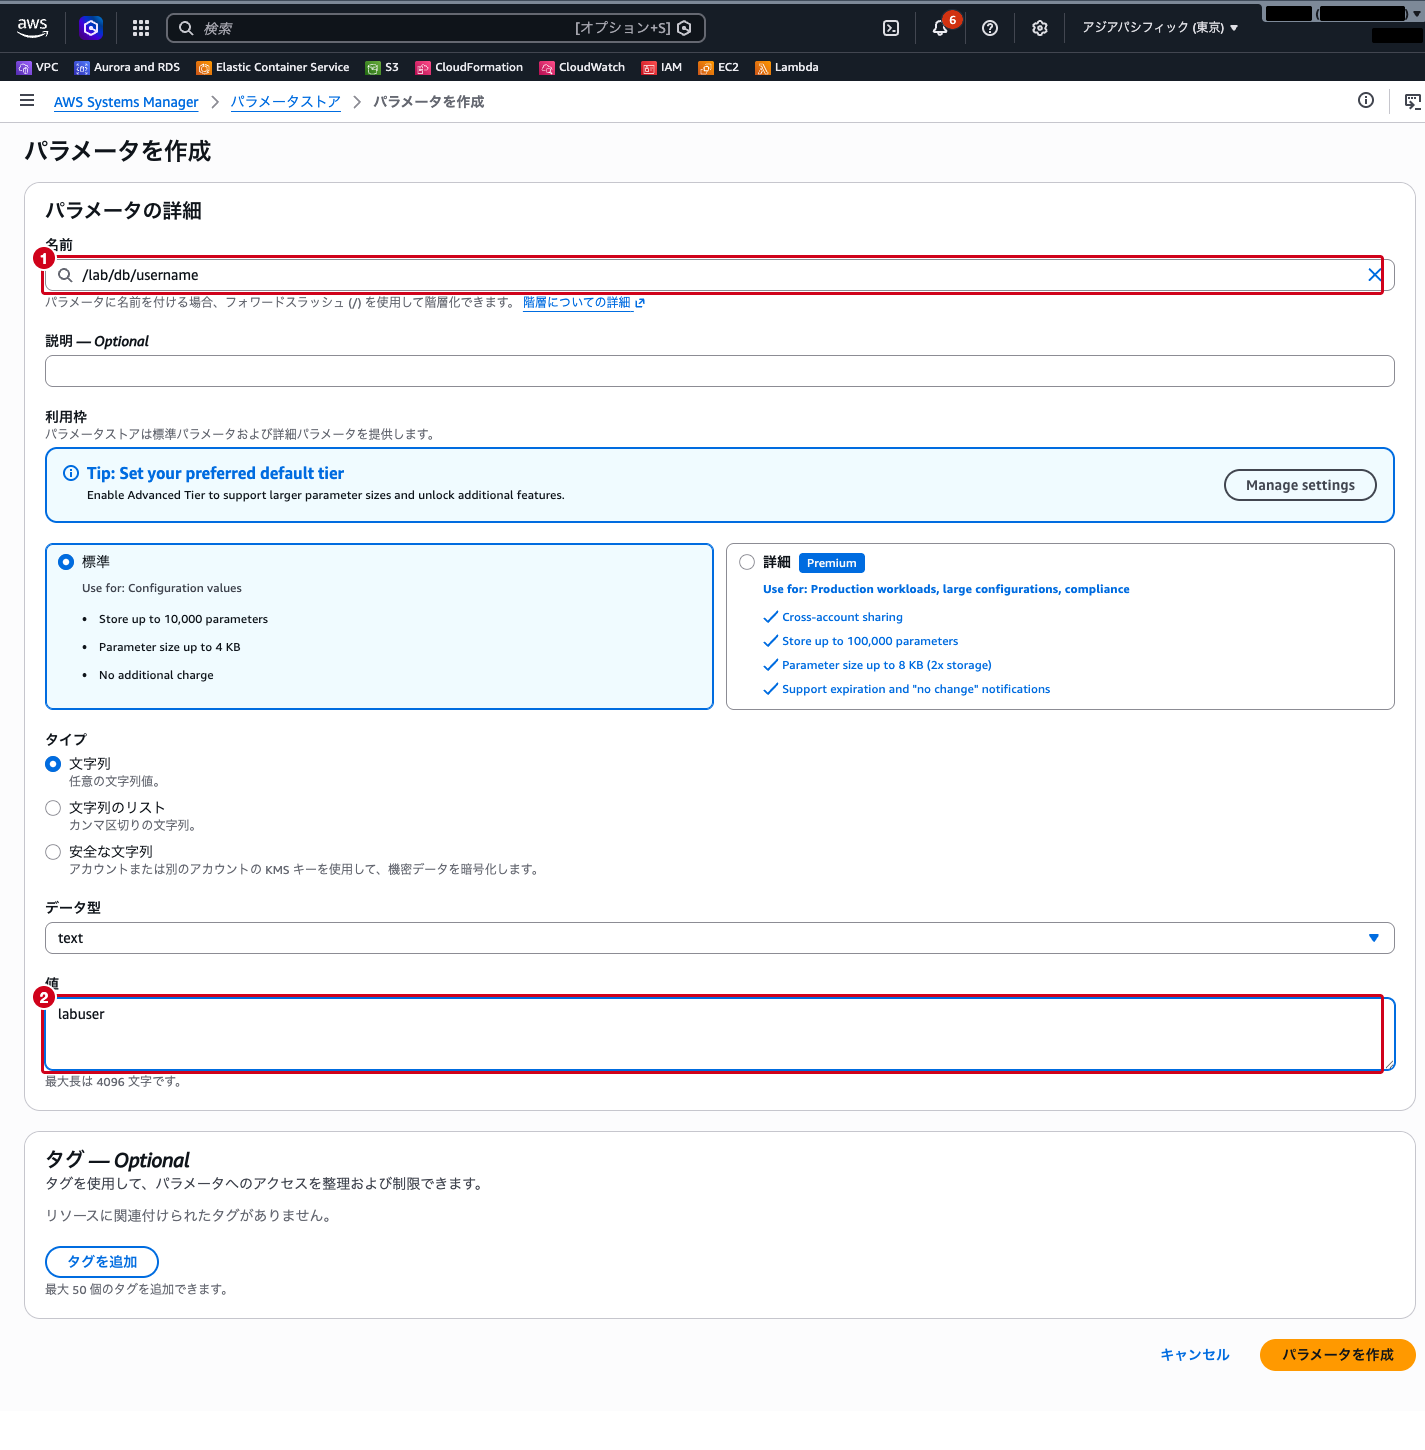This screenshot has width=1425, height=1450.
Task: Expand the データ型 text dropdown
Action: coord(720,938)
